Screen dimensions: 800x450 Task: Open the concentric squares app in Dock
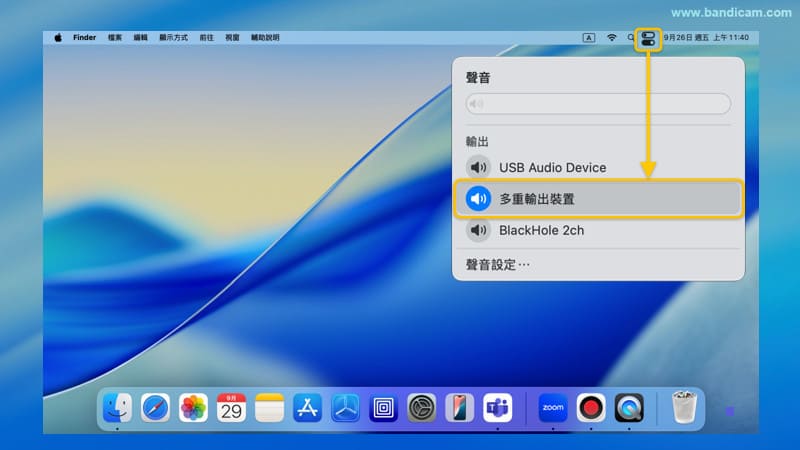coord(383,408)
